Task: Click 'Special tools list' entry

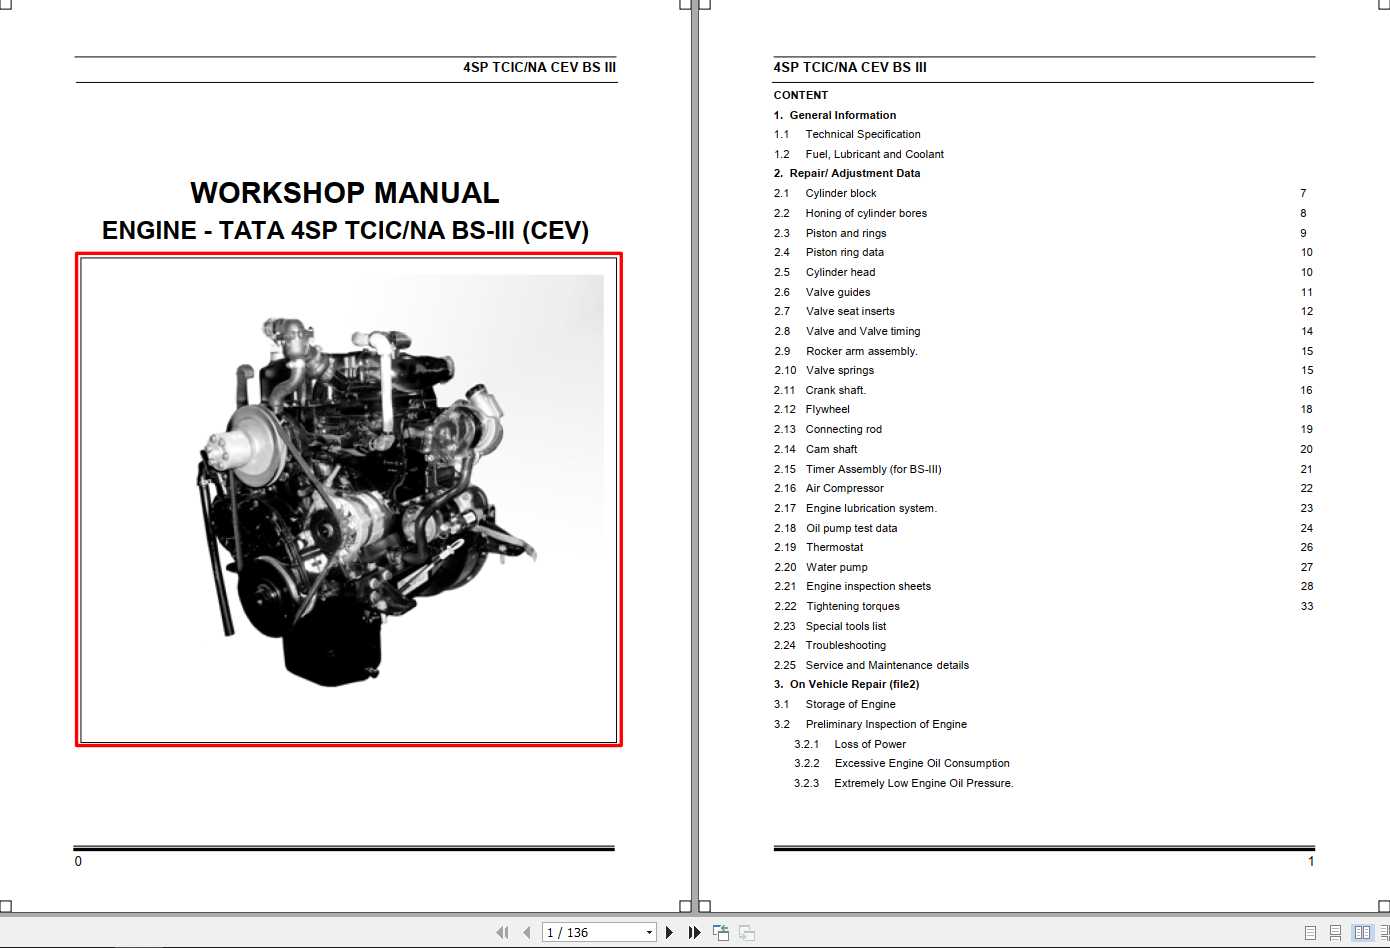Action: pos(846,626)
